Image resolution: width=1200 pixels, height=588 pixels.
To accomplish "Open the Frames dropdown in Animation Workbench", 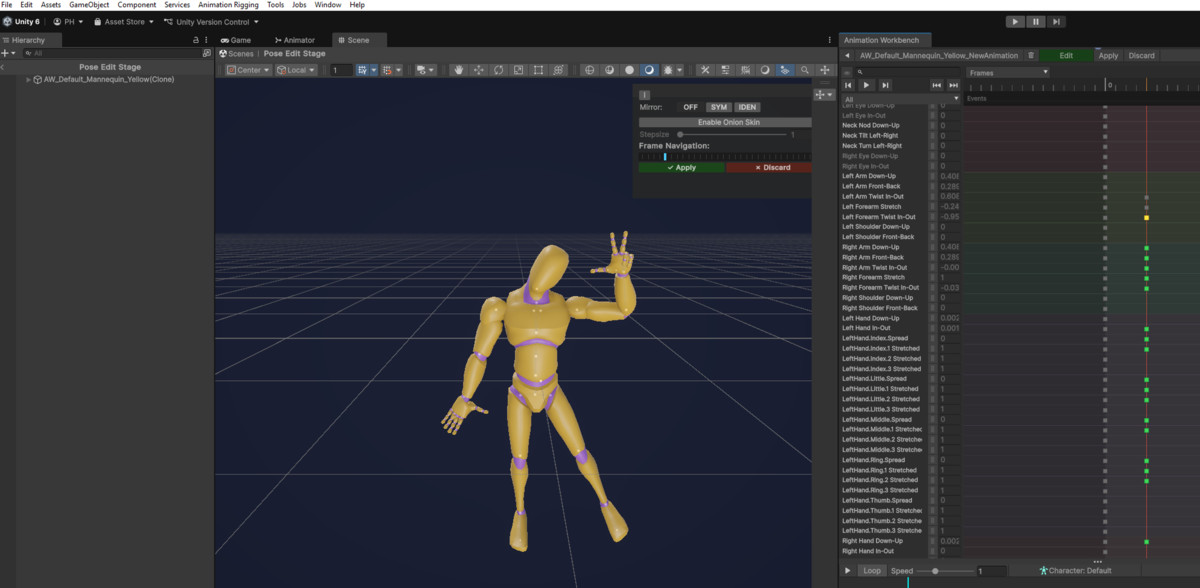I will click(x=1008, y=70).
